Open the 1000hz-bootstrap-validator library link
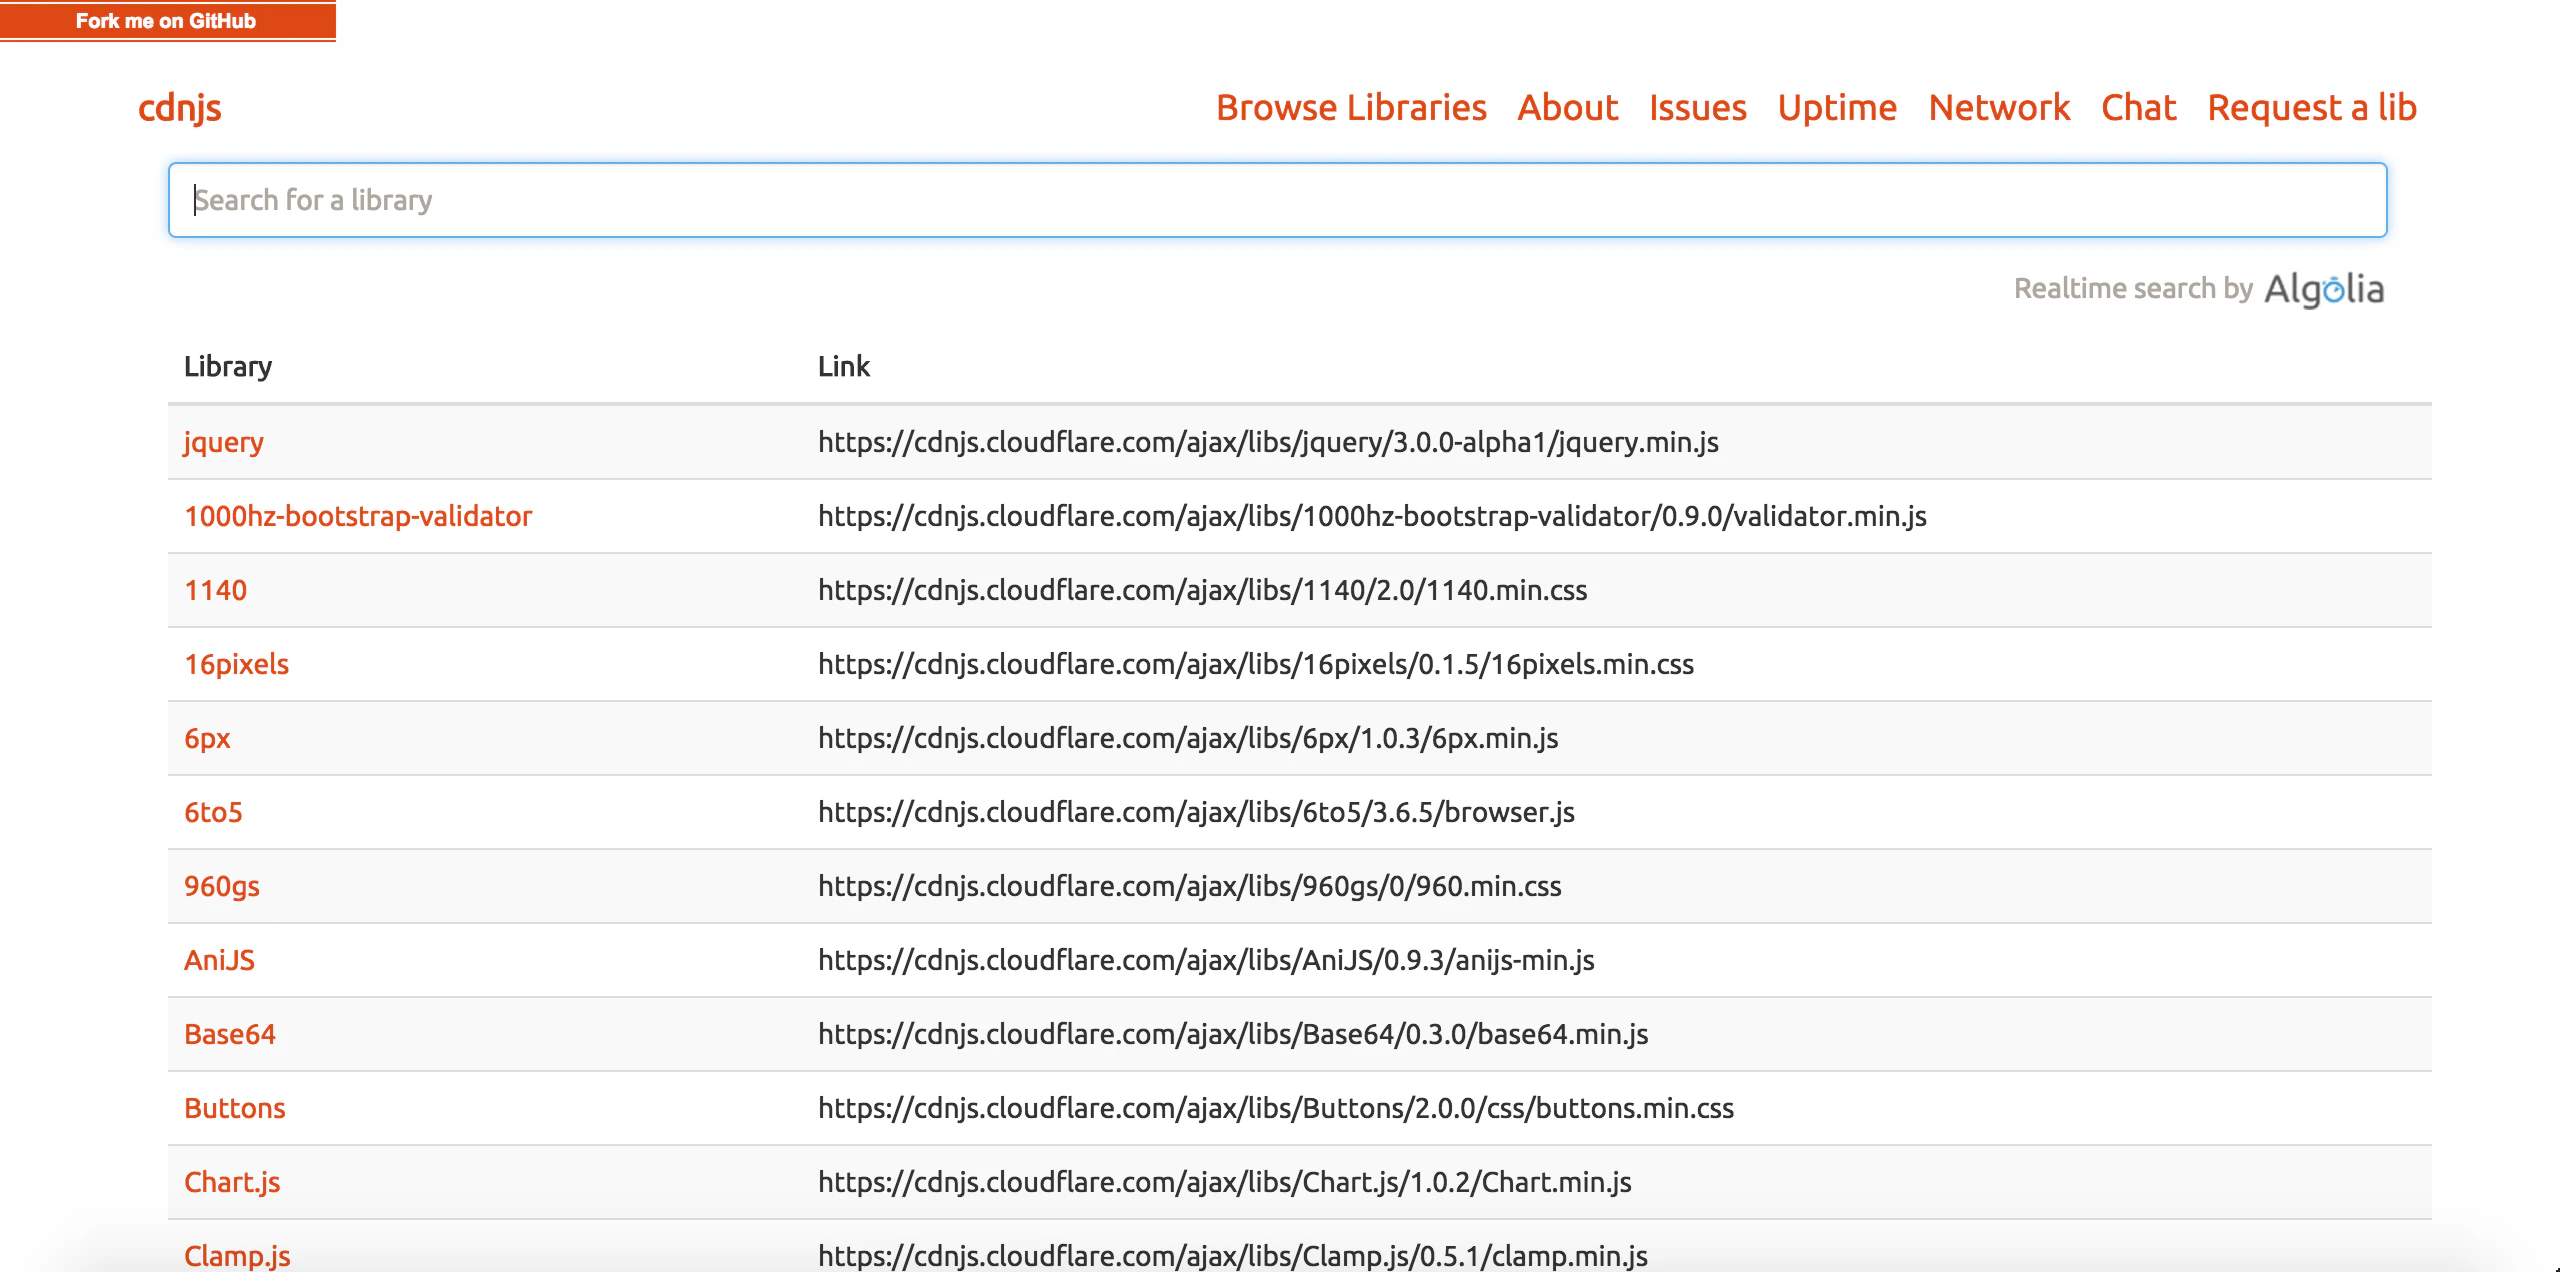Screen dimensions: 2560x1272 358,516
